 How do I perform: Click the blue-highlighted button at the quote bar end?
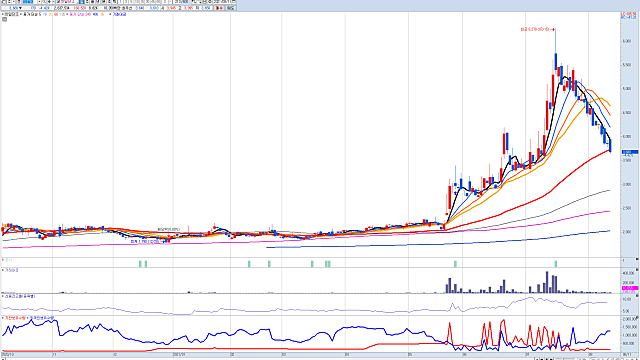point(231,8)
